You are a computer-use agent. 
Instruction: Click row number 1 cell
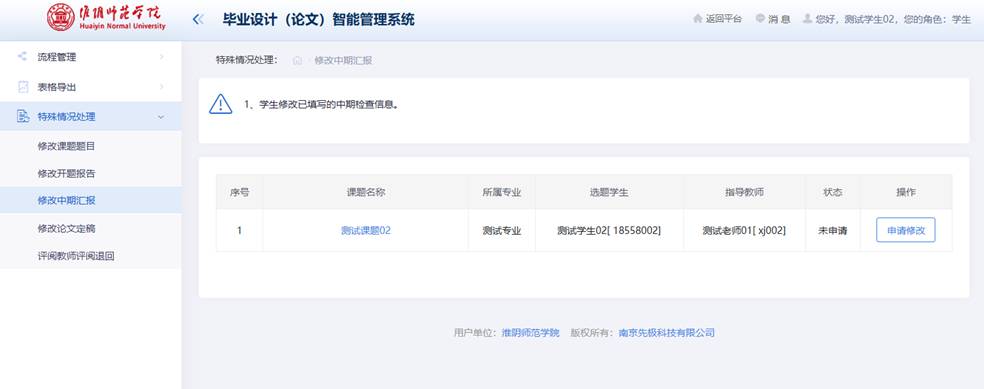239,230
